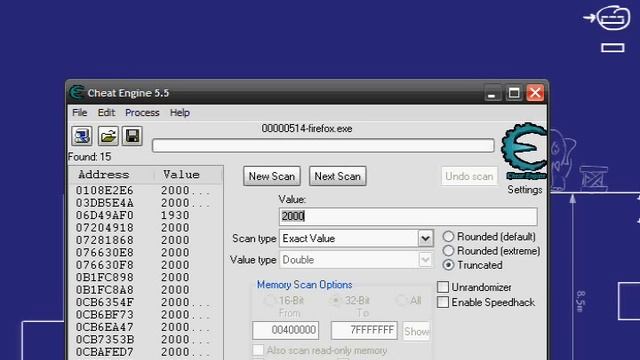This screenshot has width=640, height=360.
Task: Select address row 06D49AF0 with value 1930
Action: (146, 215)
